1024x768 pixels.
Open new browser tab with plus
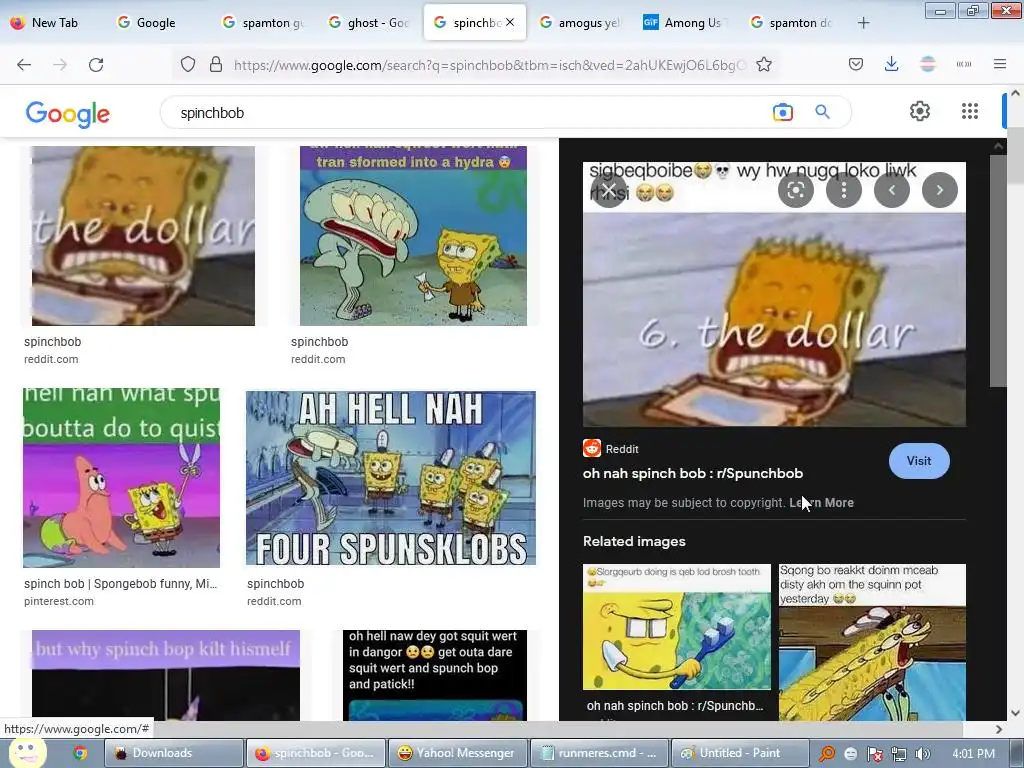tap(863, 23)
